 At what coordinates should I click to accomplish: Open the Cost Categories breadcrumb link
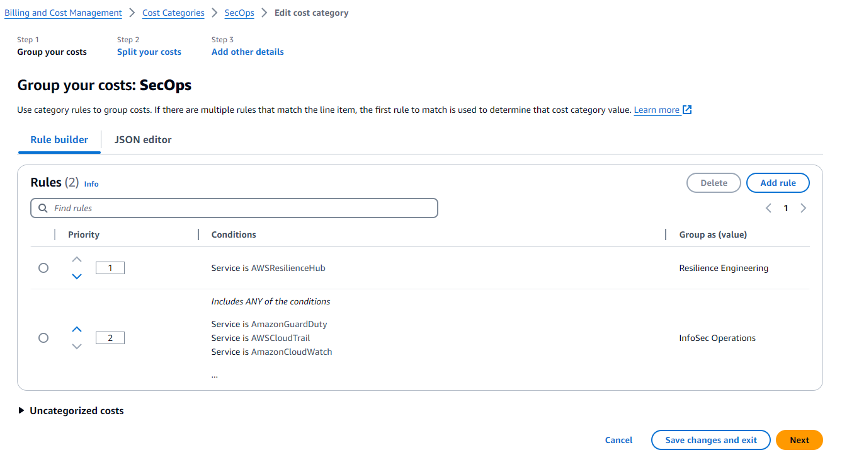point(173,13)
